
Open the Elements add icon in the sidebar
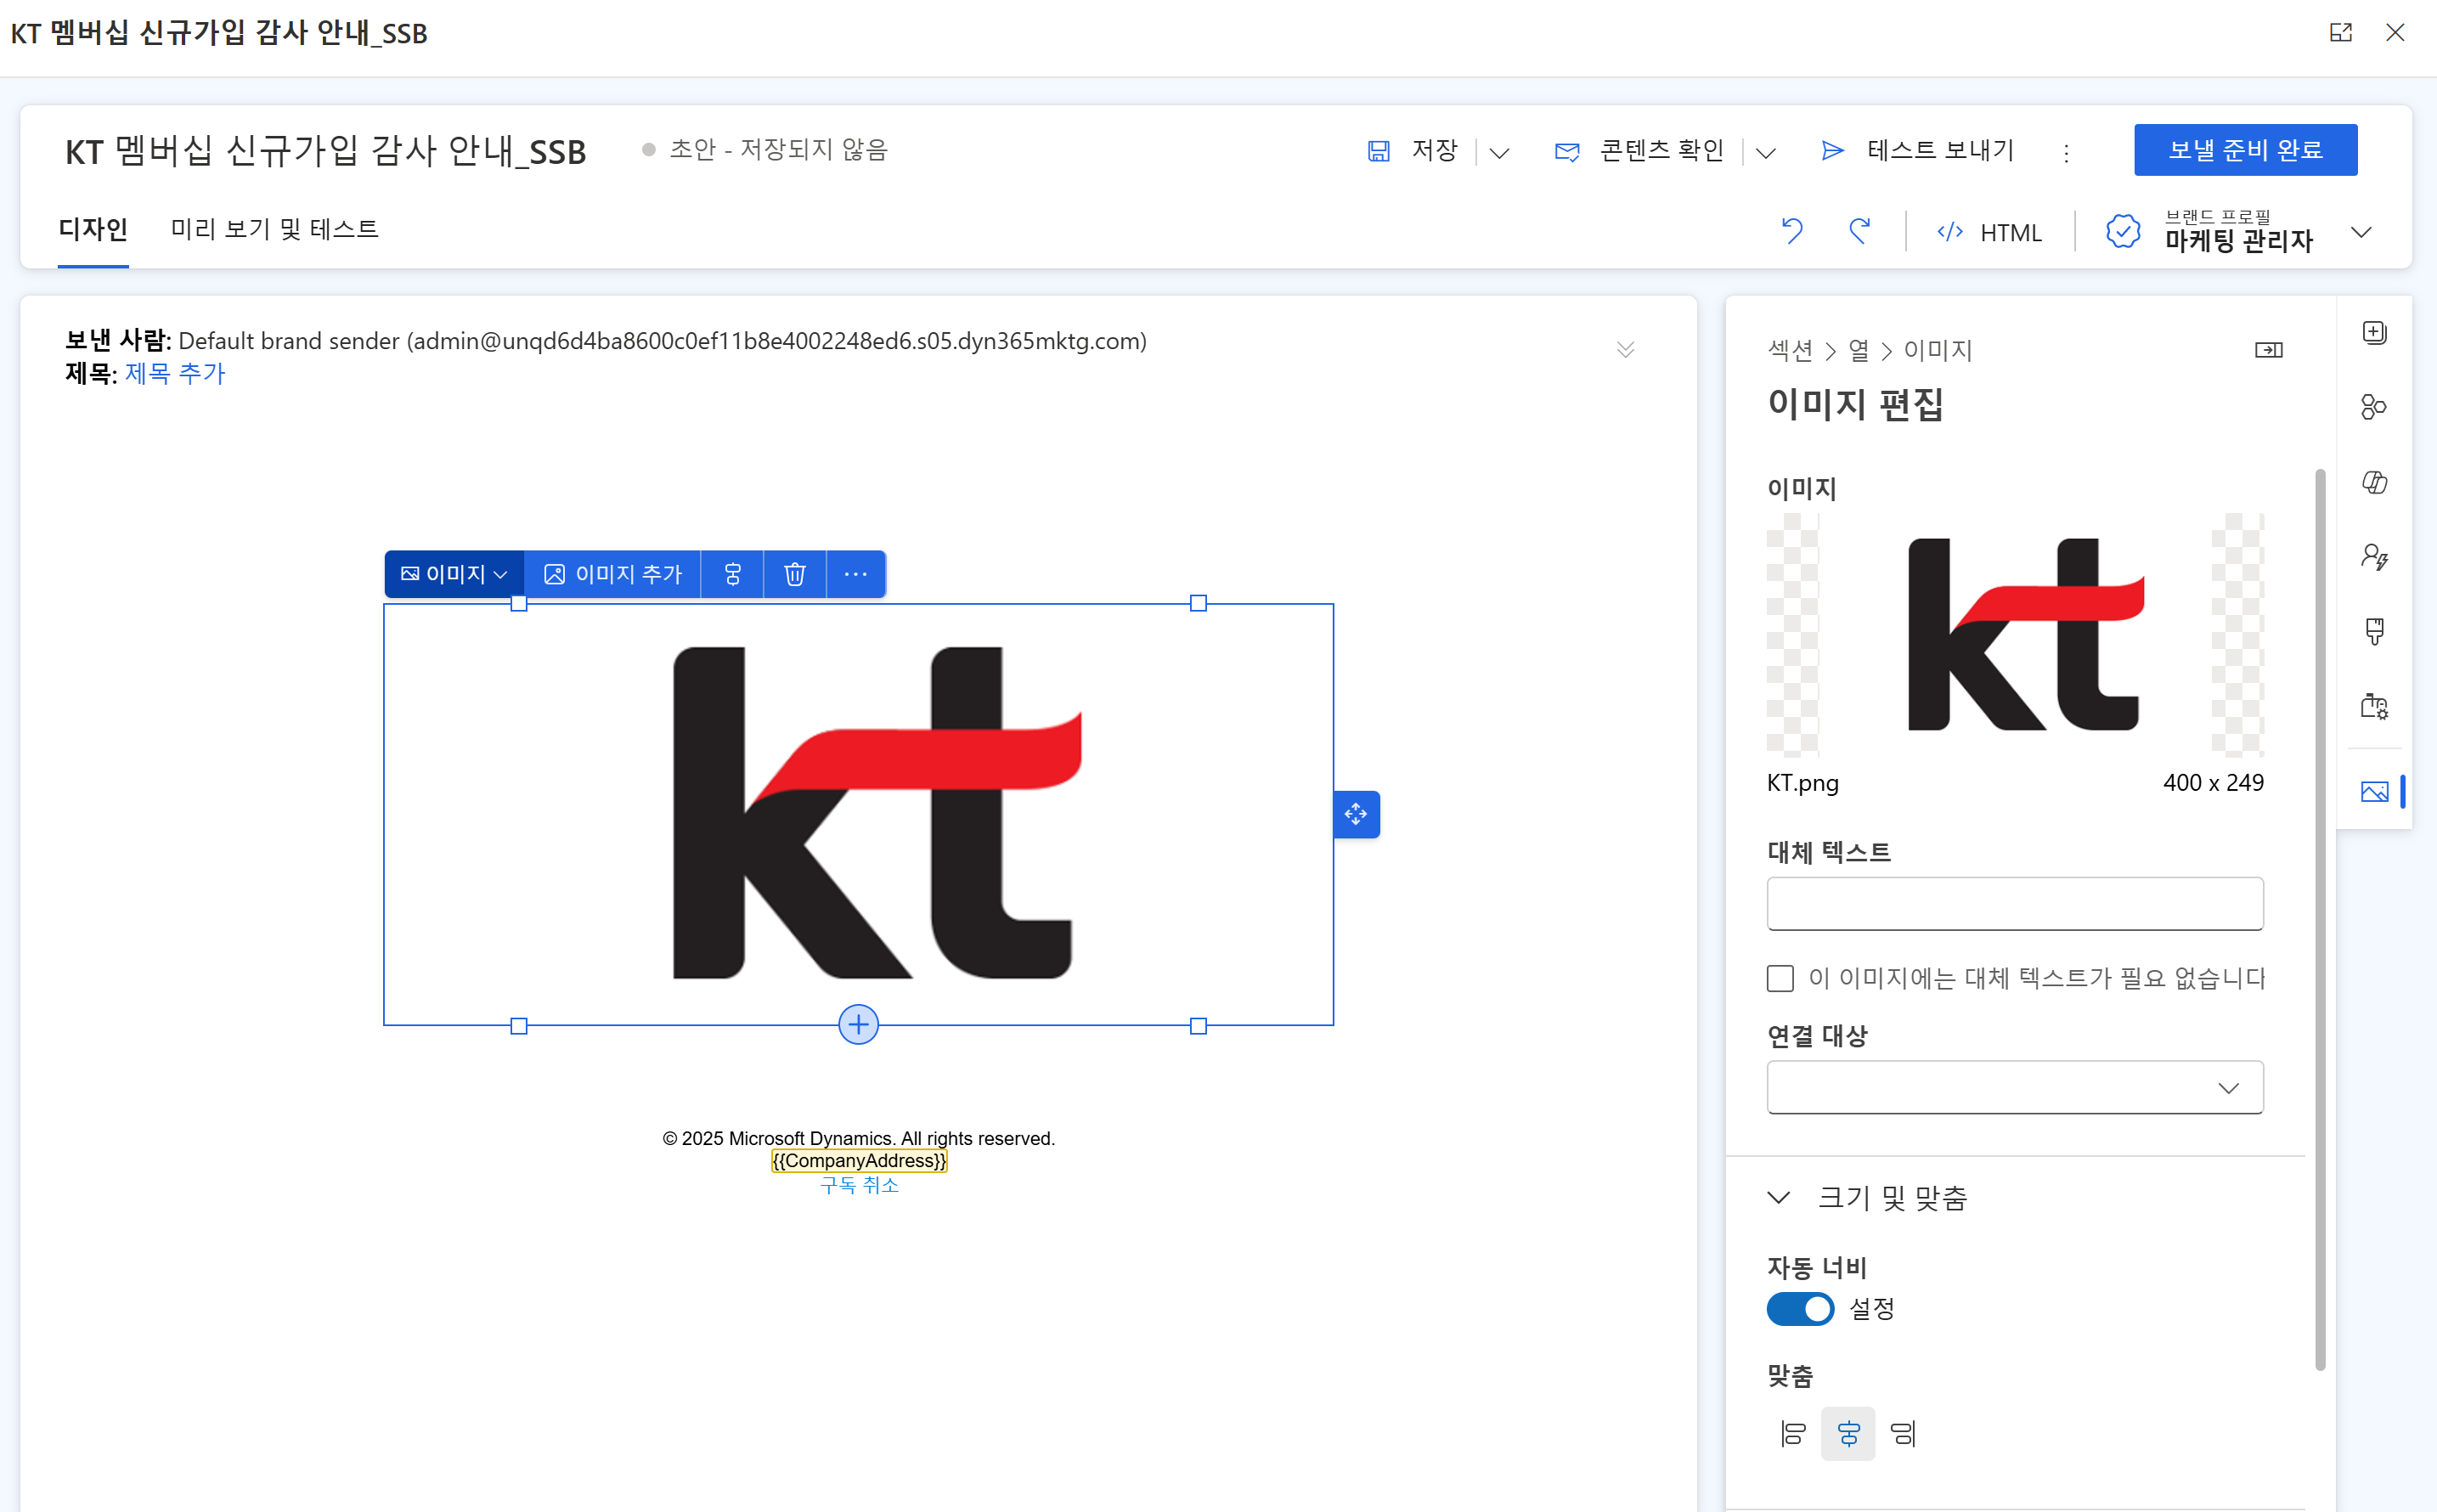(2374, 332)
